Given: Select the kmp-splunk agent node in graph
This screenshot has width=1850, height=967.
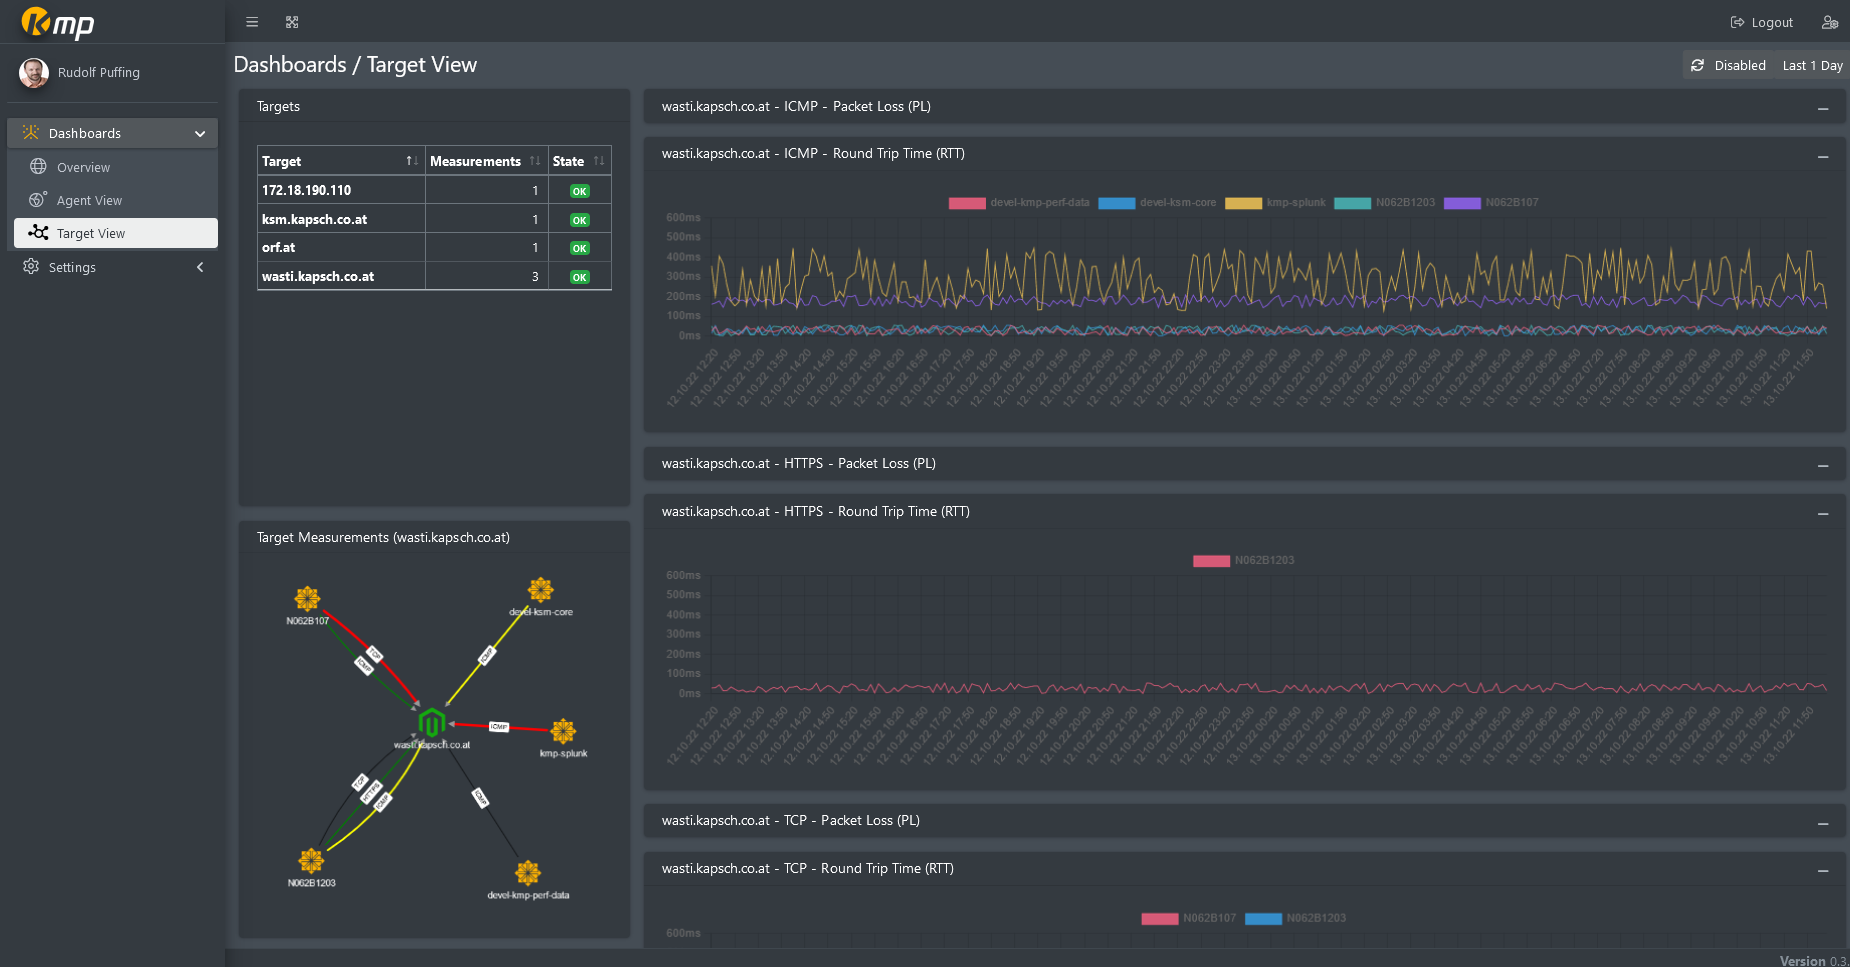Looking at the screenshot, I should click(x=563, y=731).
